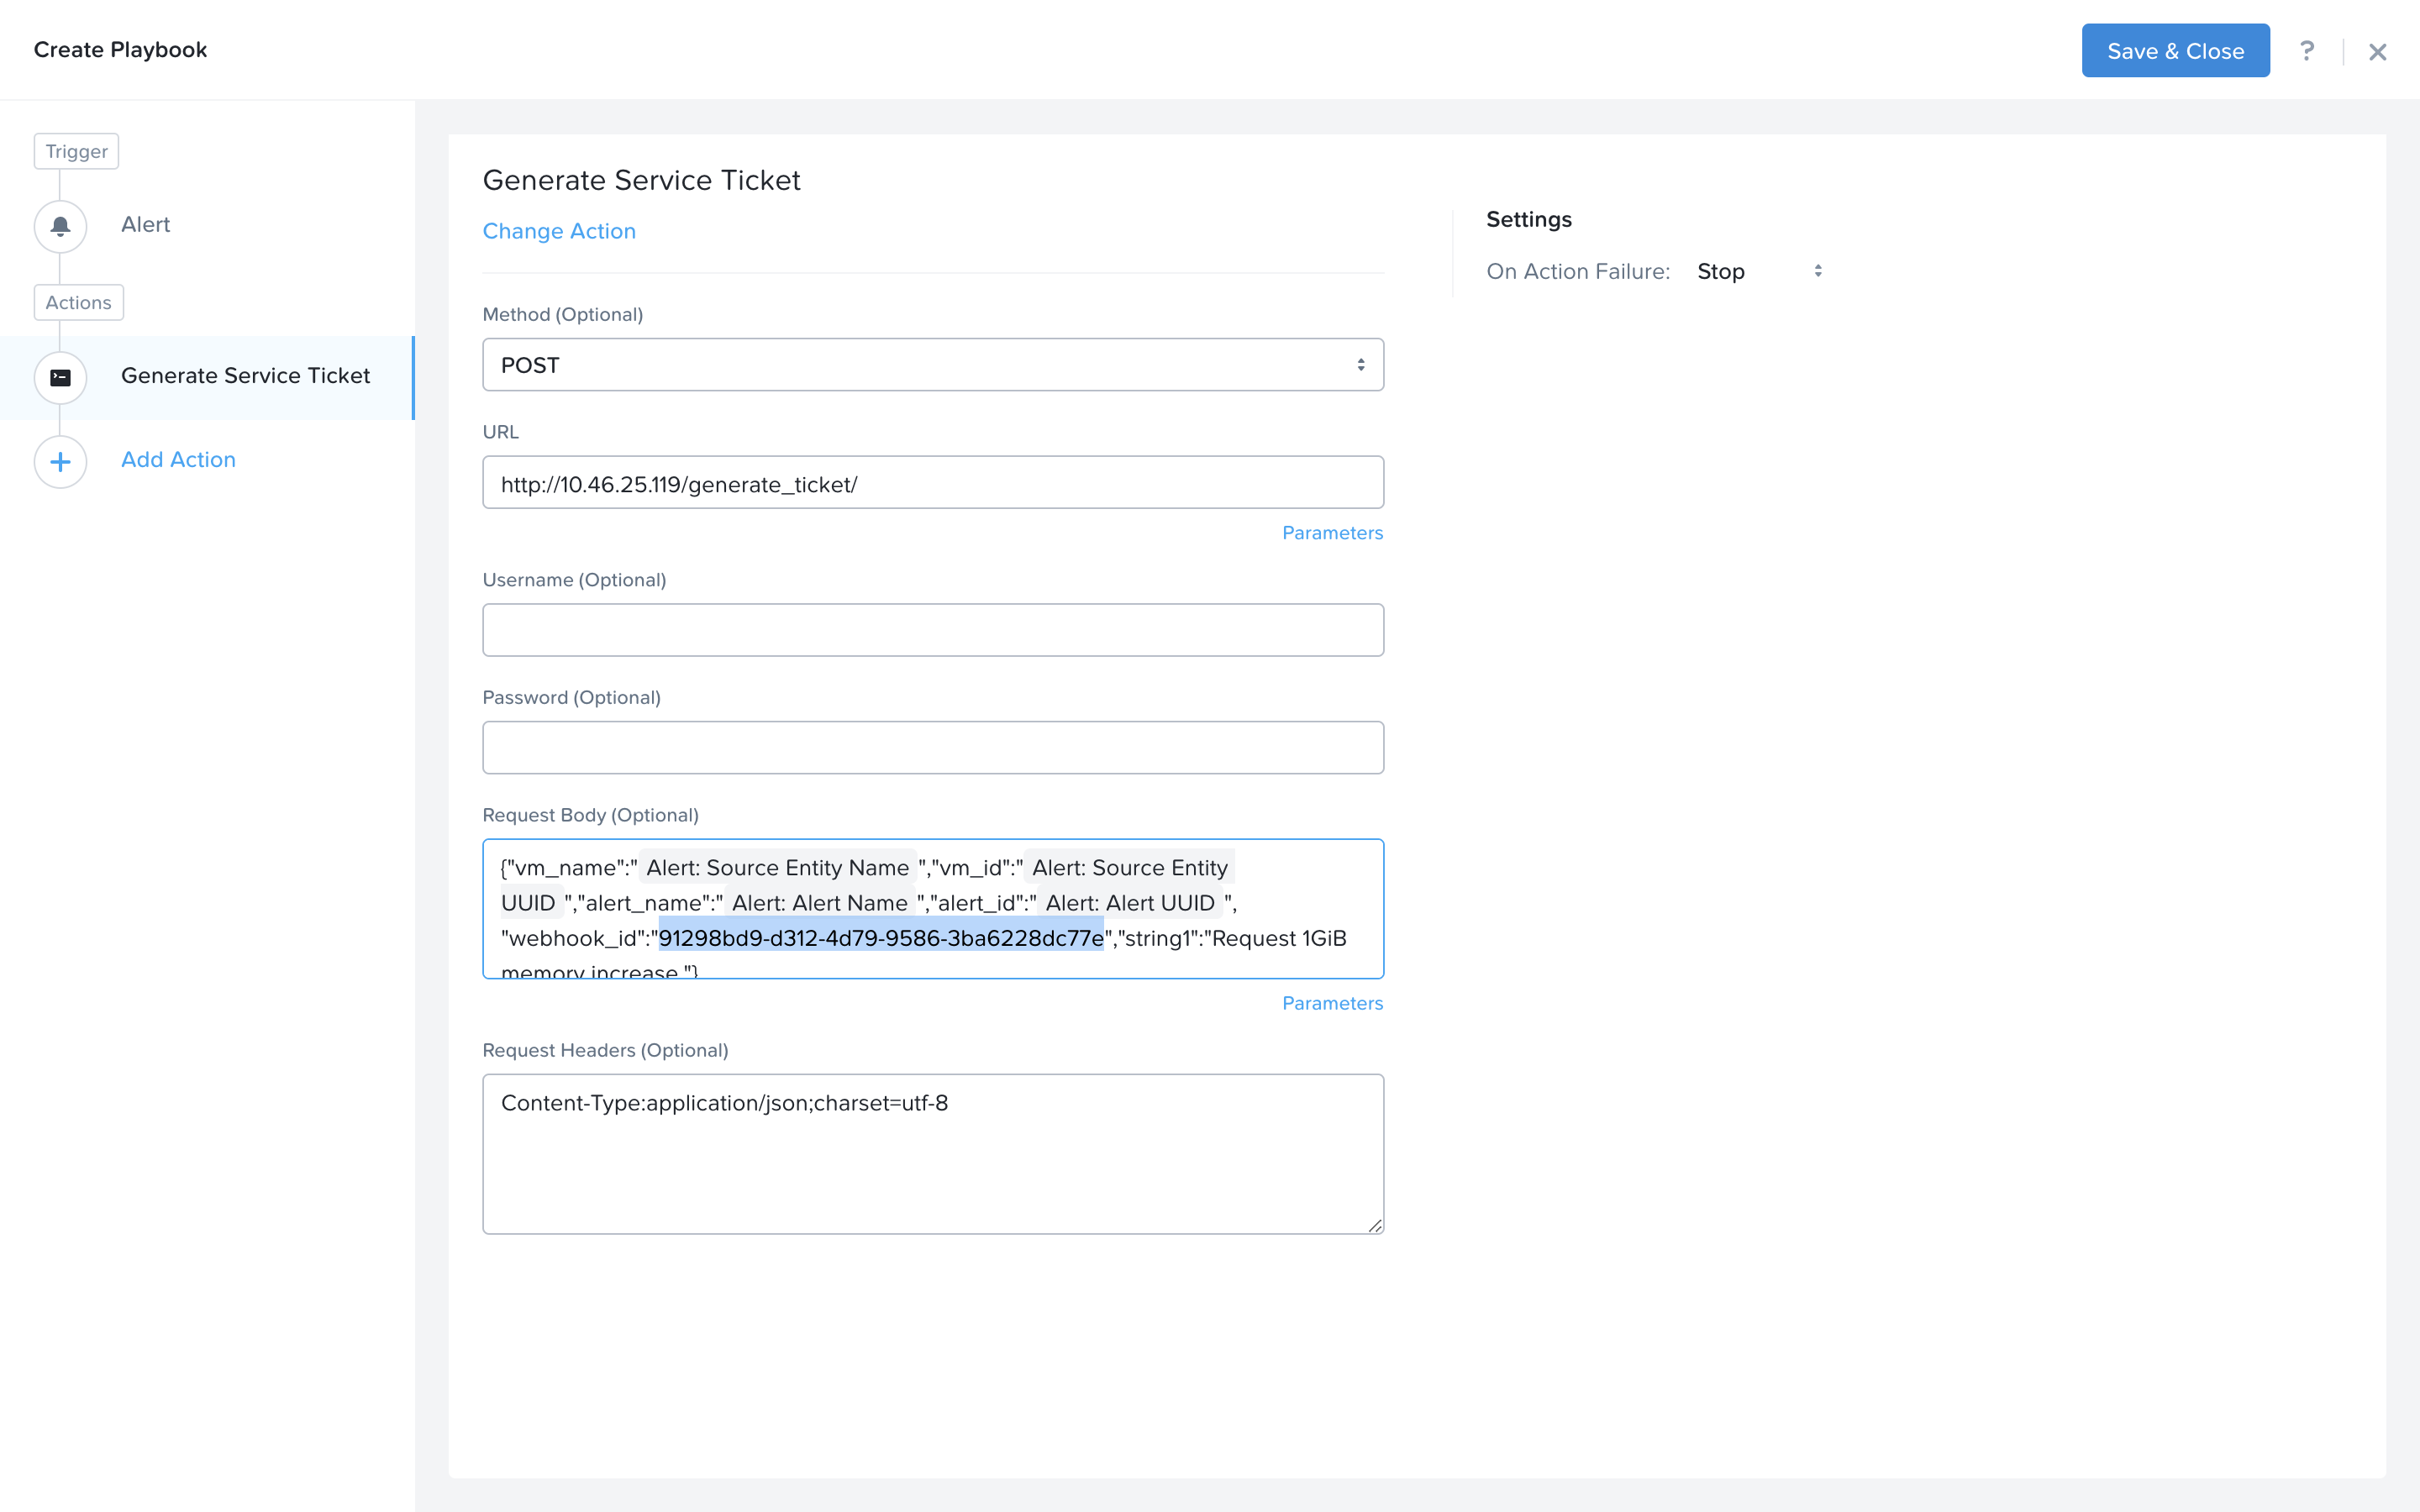Click the highlighted webhook ID text
The image size is (2420, 1512).
881,938
